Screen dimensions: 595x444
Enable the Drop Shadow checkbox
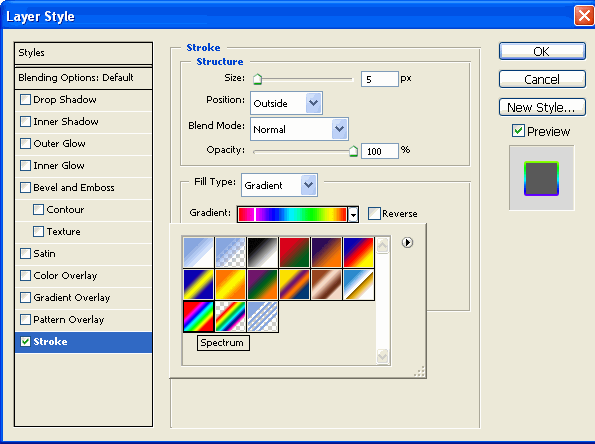pos(25,100)
